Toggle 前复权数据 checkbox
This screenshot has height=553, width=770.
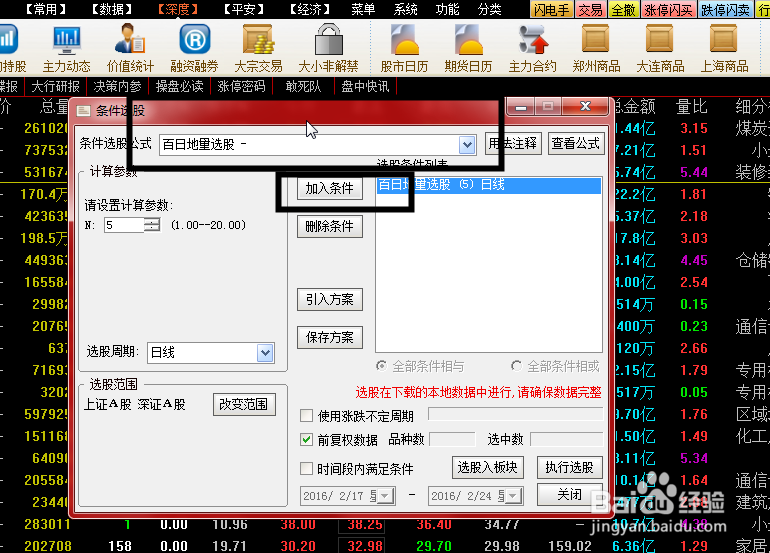[306, 440]
